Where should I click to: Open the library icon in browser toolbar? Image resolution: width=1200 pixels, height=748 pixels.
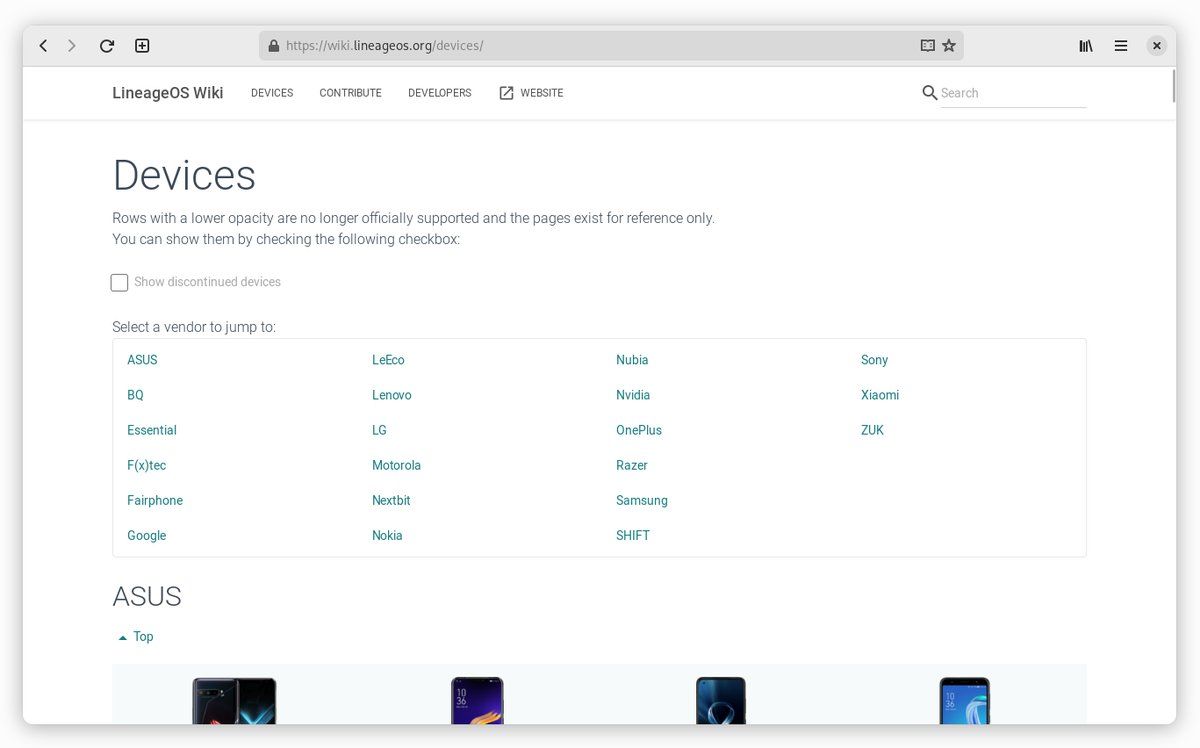click(x=1086, y=45)
